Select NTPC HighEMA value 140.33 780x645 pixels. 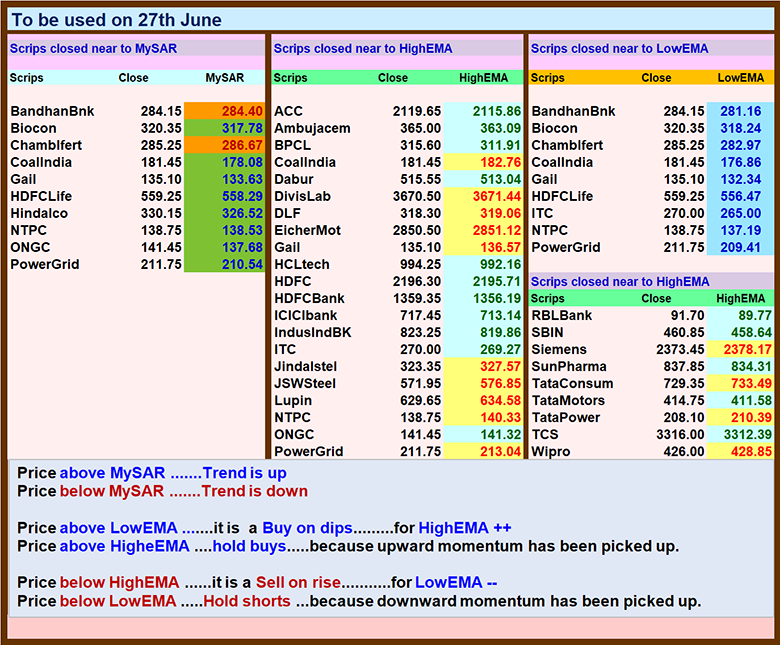[500, 417]
